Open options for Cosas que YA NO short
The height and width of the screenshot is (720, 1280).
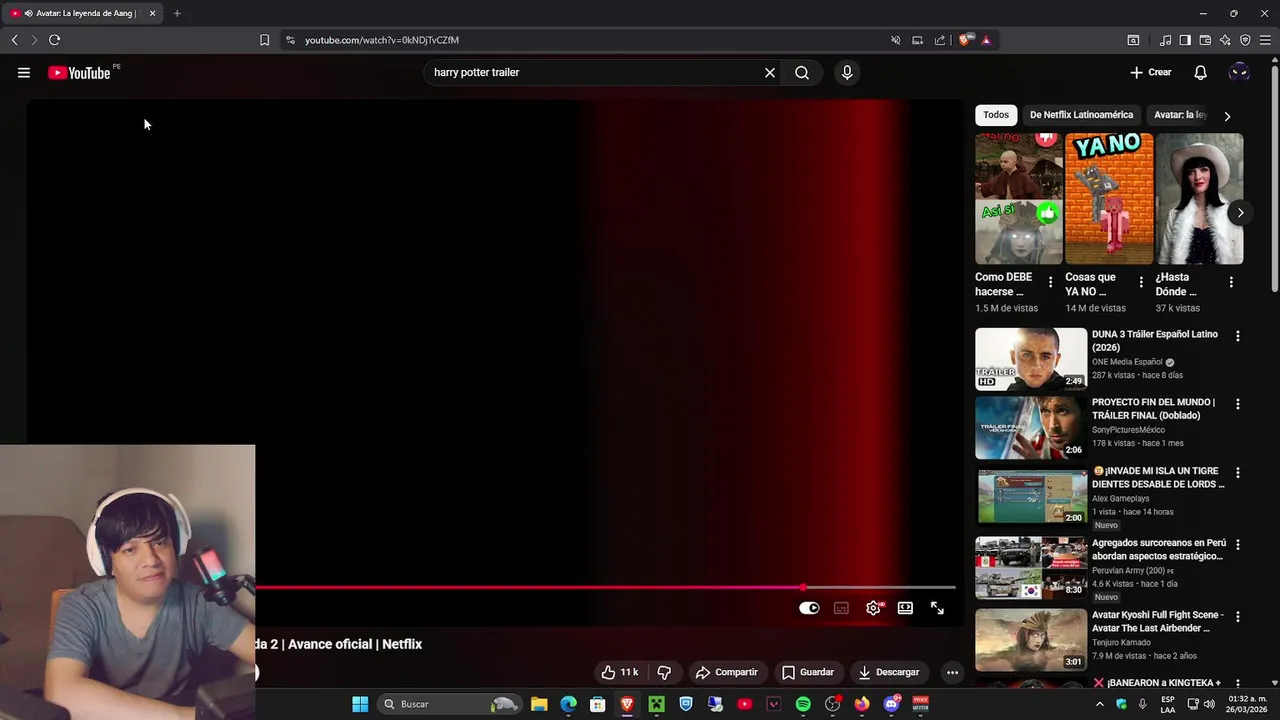(1141, 283)
